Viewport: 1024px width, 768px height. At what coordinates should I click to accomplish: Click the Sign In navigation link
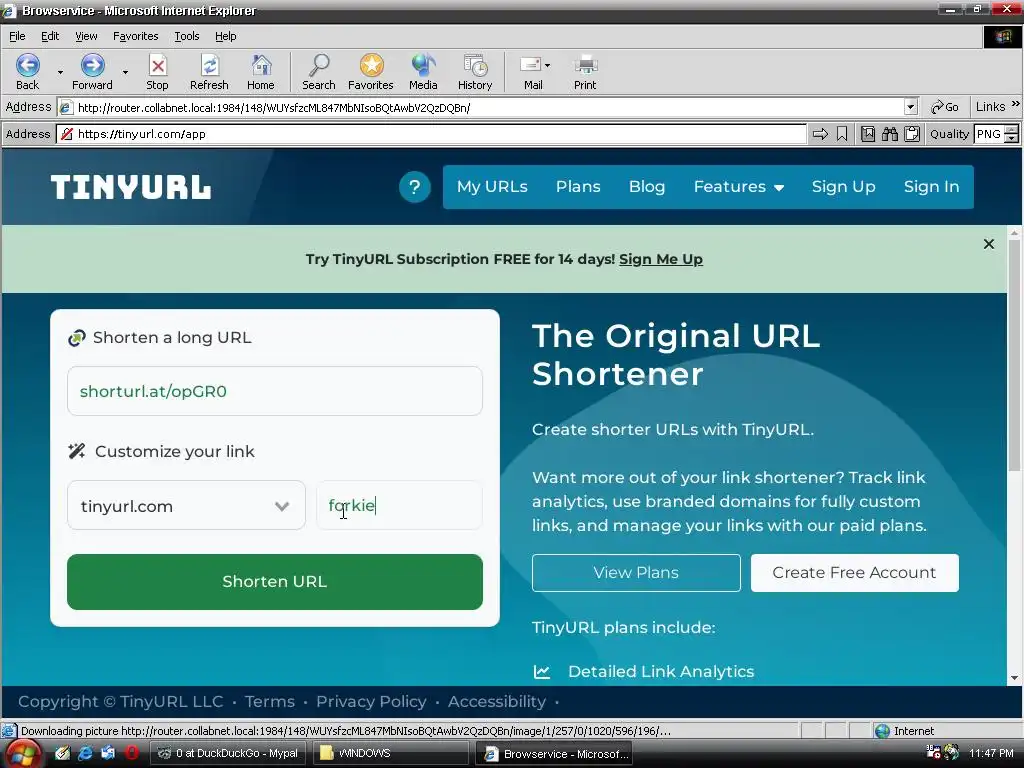(931, 187)
